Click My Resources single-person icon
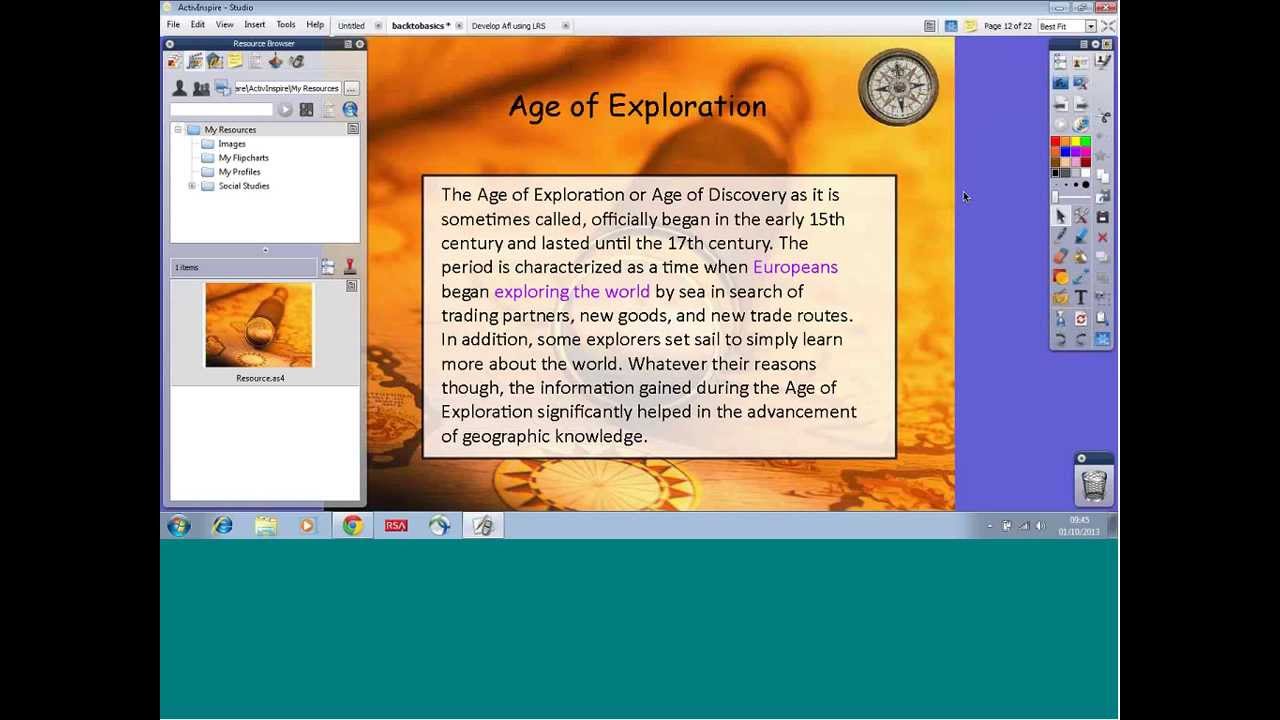This screenshot has height=720, width=1280. click(x=180, y=88)
